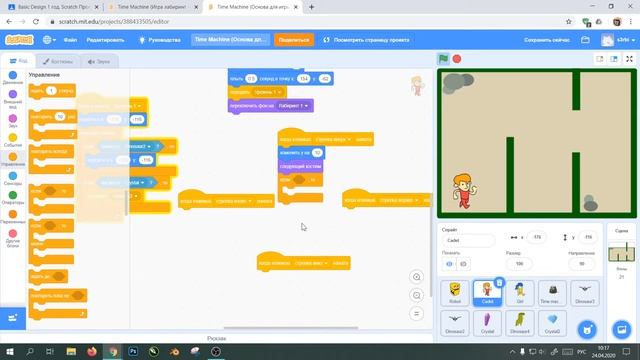The height and width of the screenshot is (360, 640).
Task: Switch to the Костюмы tab
Action: [x=58, y=62]
